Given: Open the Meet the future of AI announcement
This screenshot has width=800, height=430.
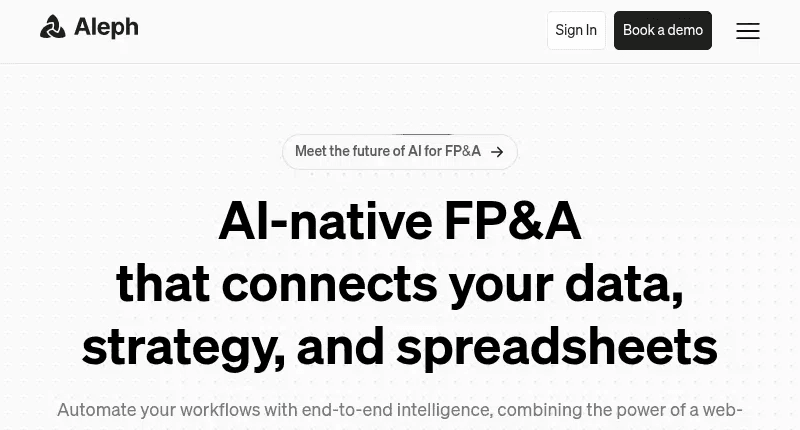Looking at the screenshot, I should pos(388,152).
